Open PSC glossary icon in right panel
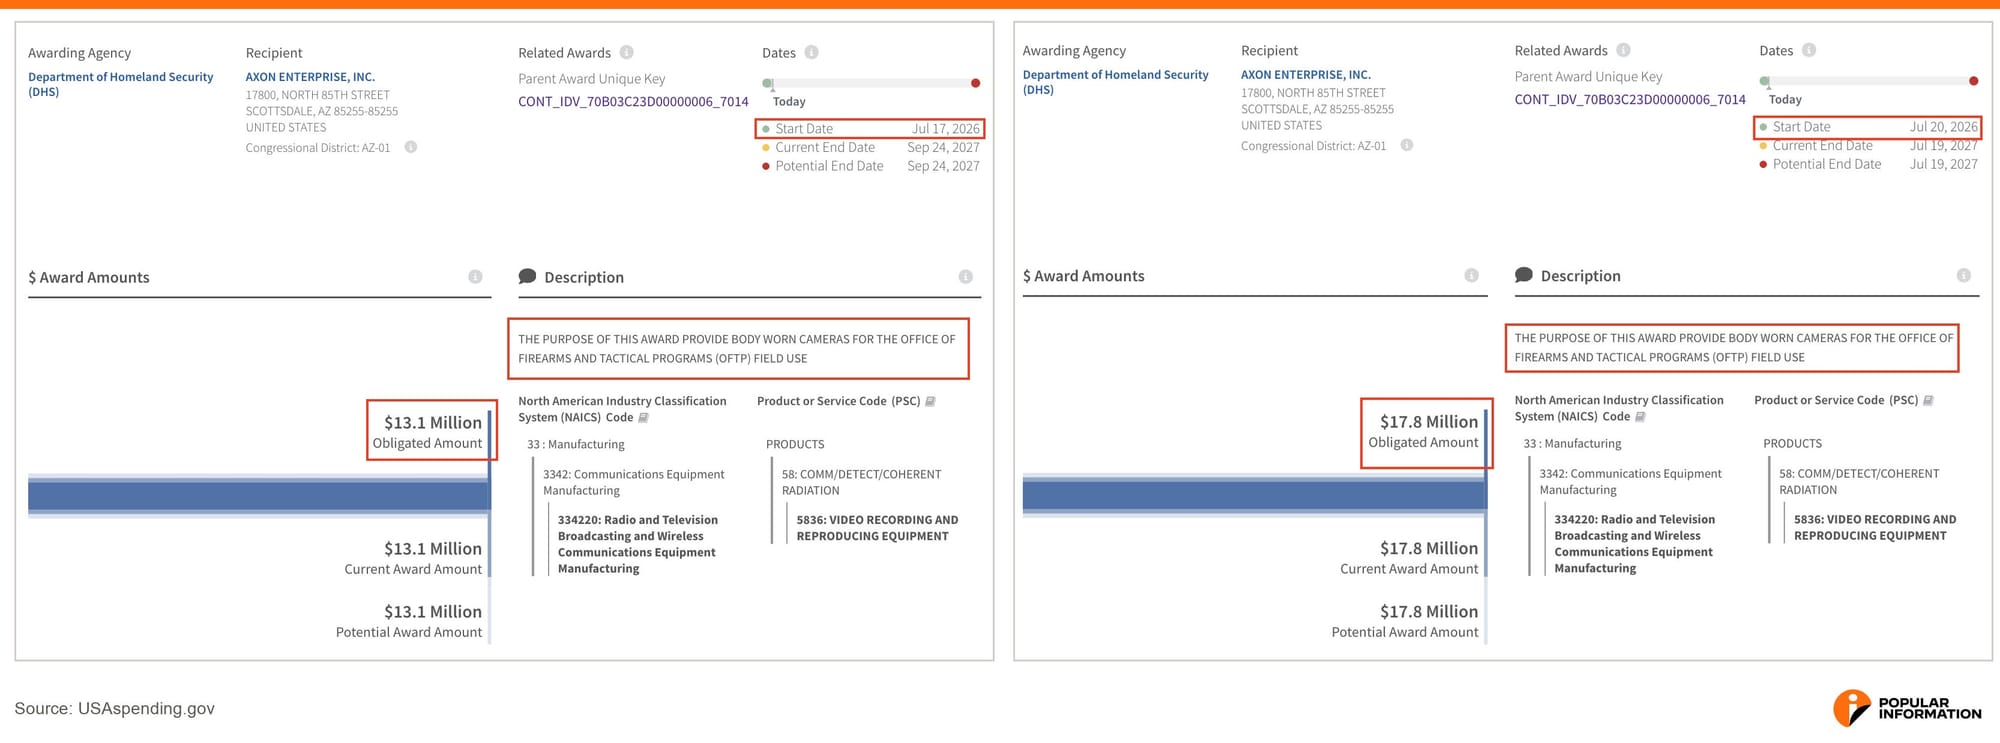 pyautogui.click(x=1928, y=400)
